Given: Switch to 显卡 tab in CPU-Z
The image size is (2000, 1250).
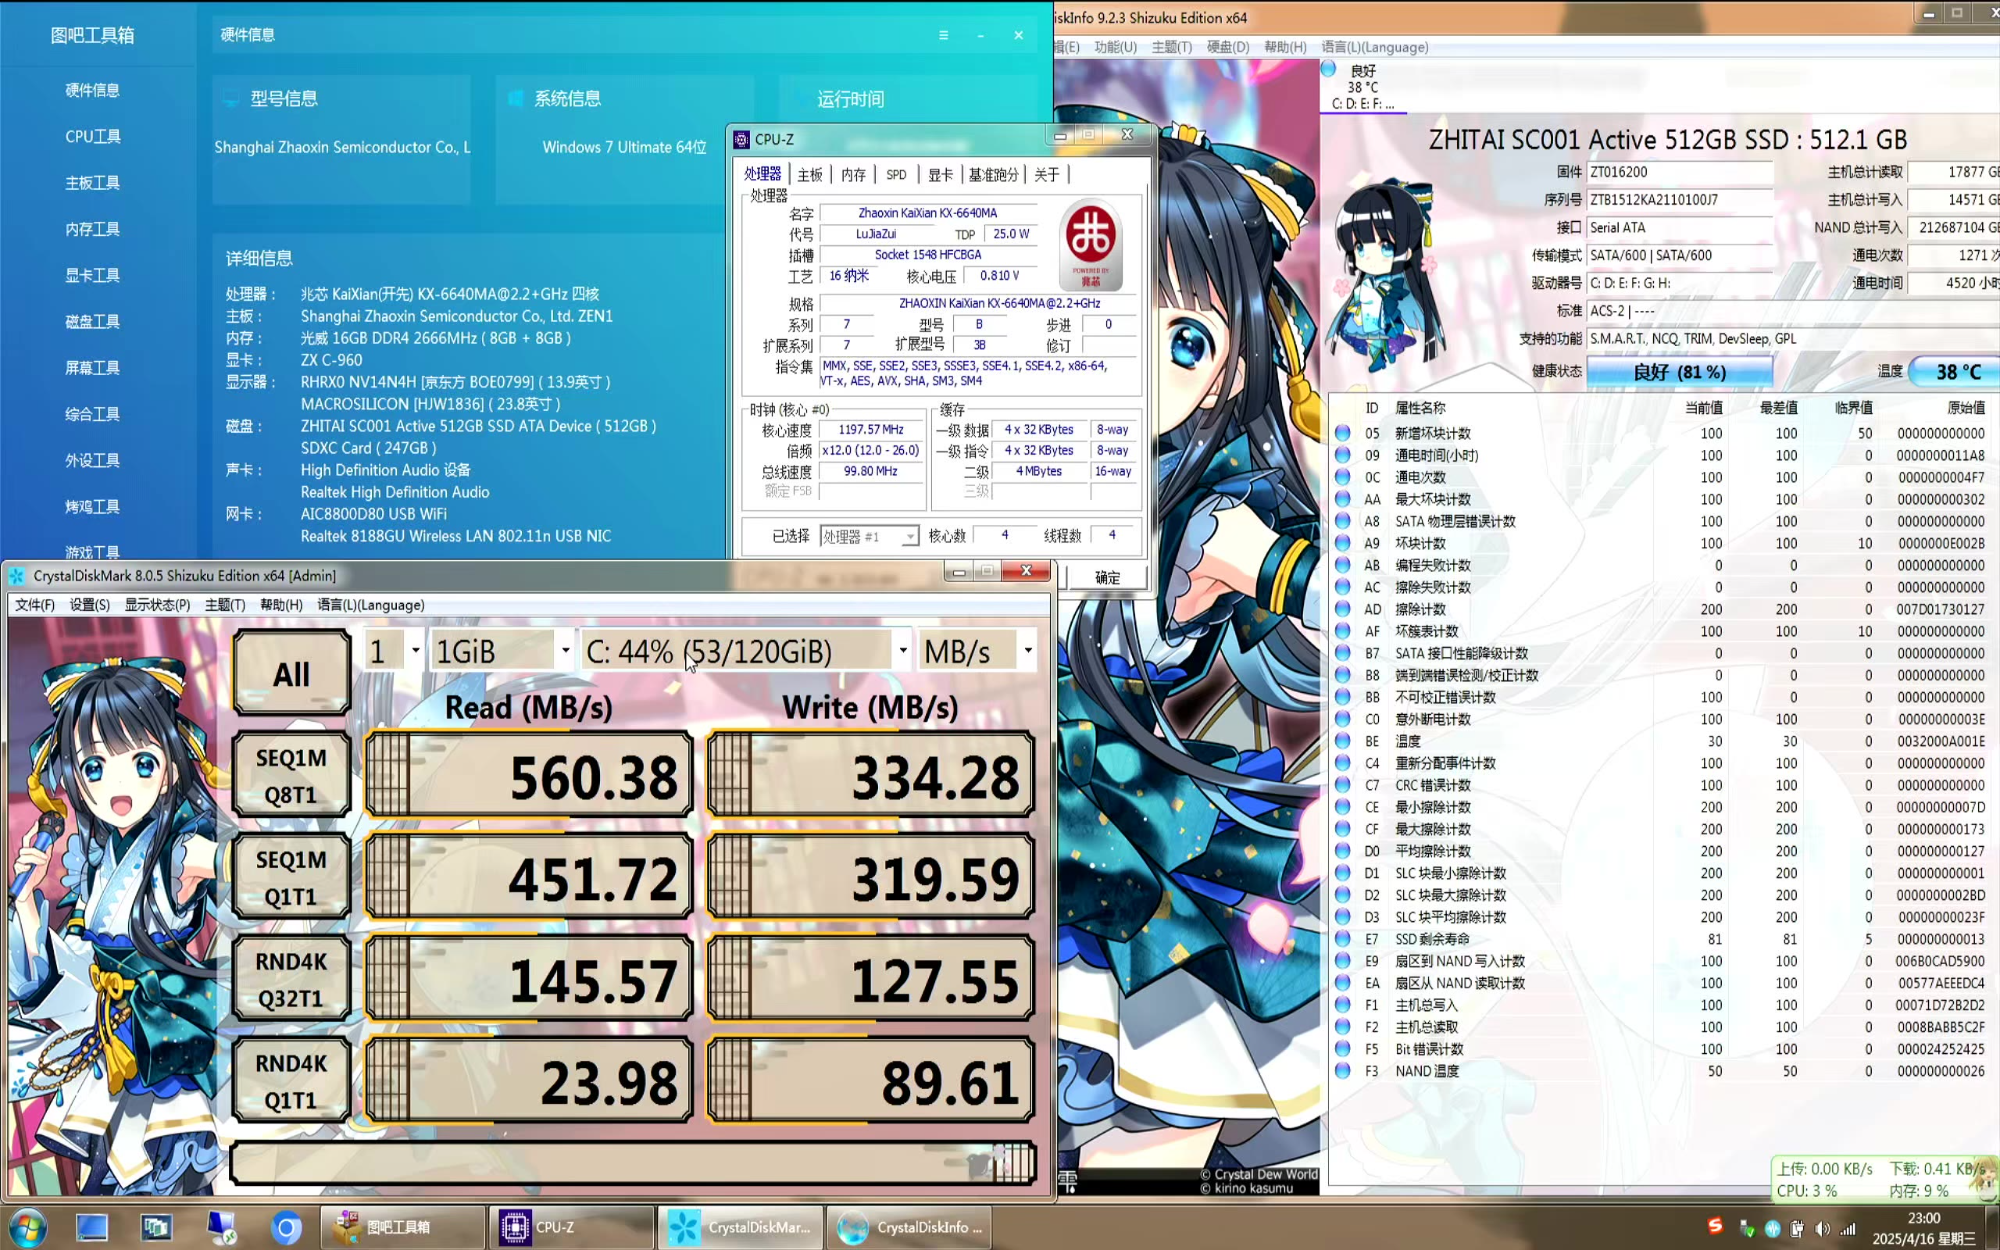Looking at the screenshot, I should [x=940, y=175].
